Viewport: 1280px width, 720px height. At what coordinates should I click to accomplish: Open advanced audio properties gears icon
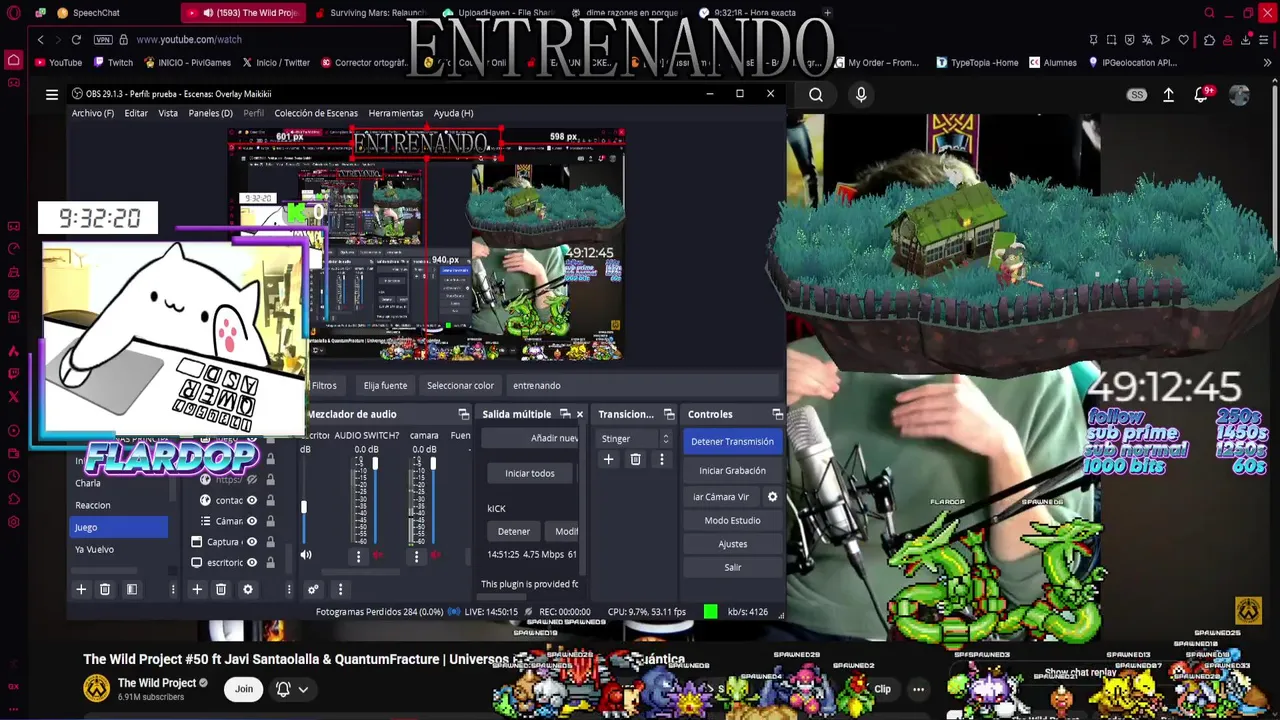point(313,589)
